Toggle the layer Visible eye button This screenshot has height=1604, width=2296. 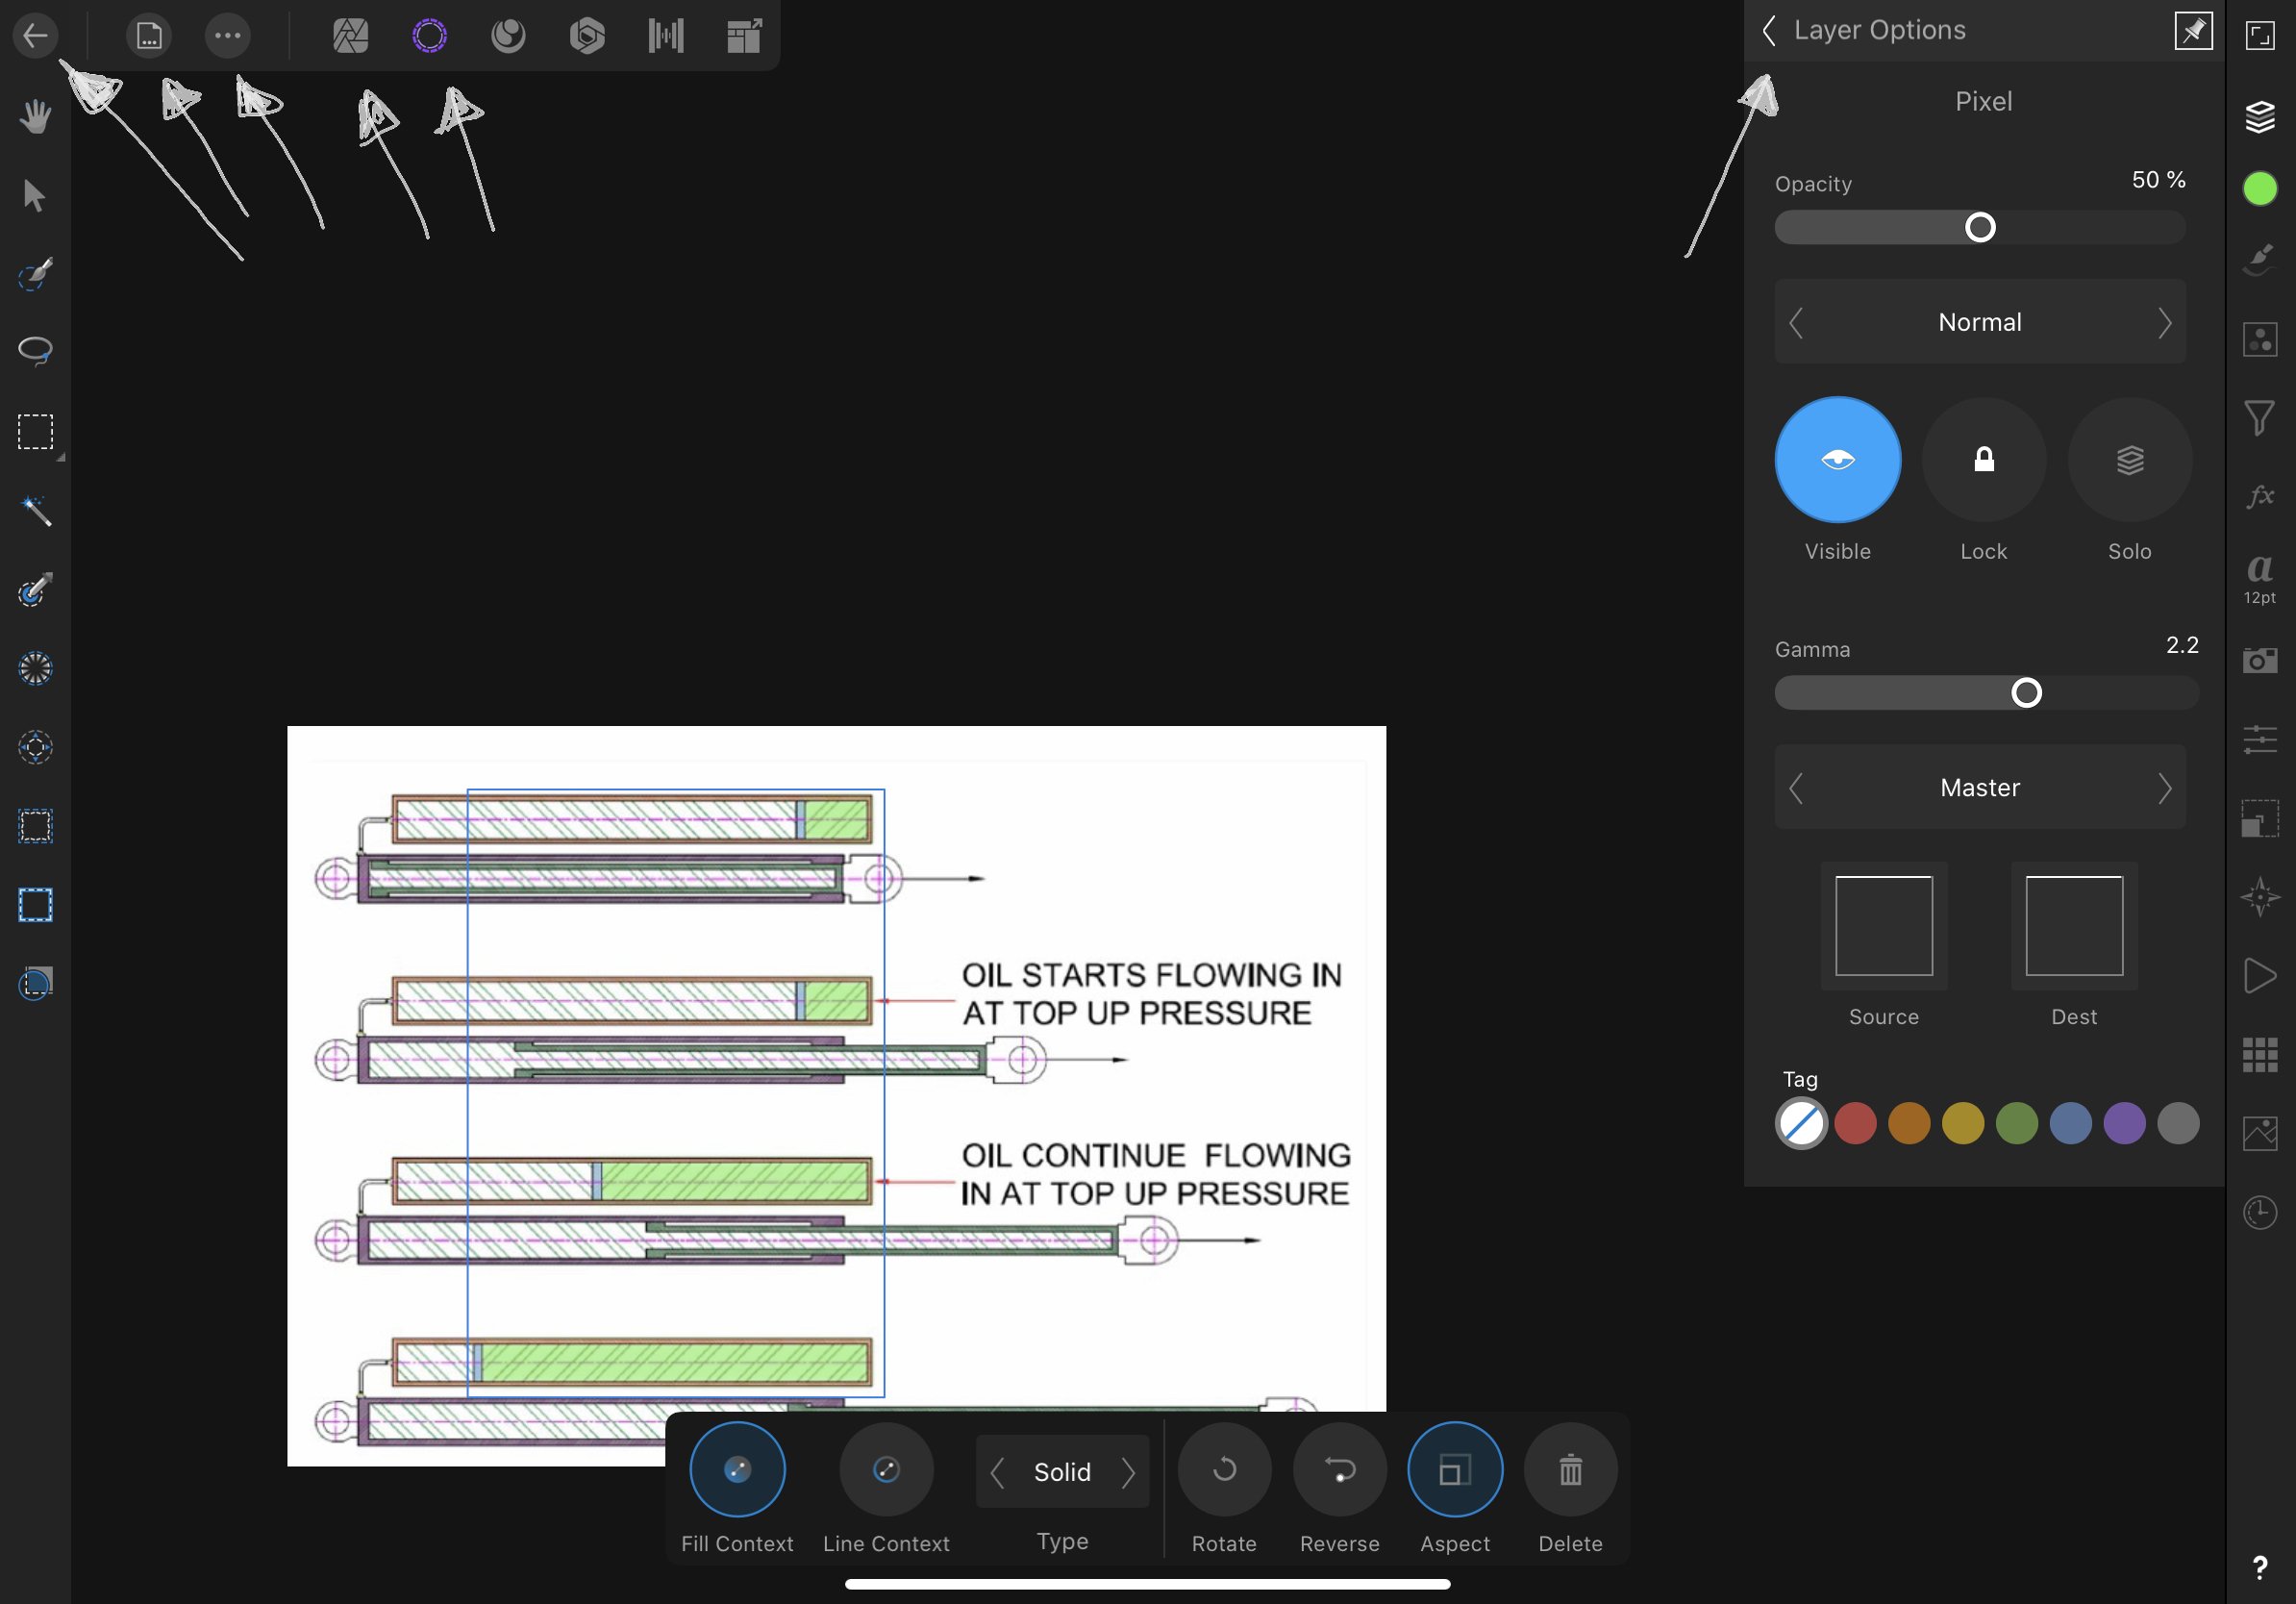(1837, 460)
